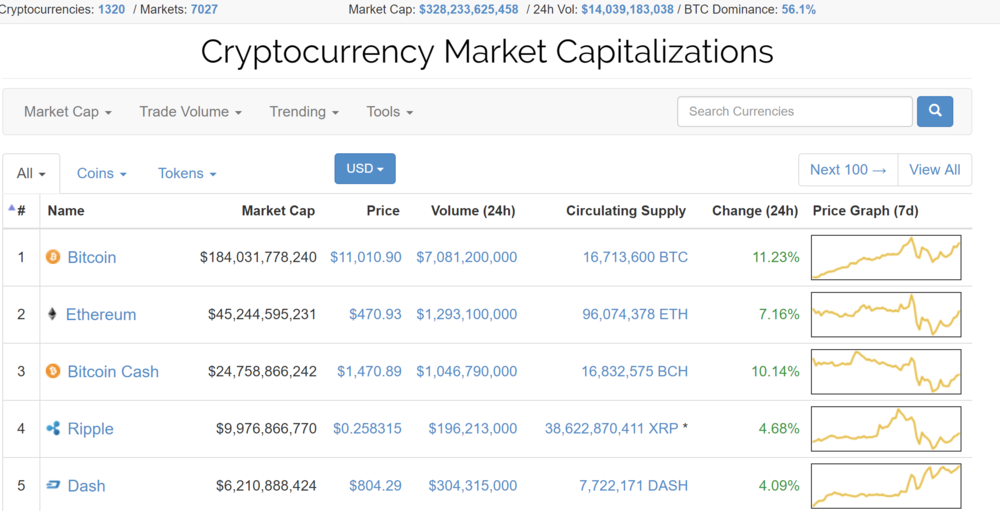1000x511 pixels.
Task: Select the Tokens filter tab
Action: click(187, 173)
